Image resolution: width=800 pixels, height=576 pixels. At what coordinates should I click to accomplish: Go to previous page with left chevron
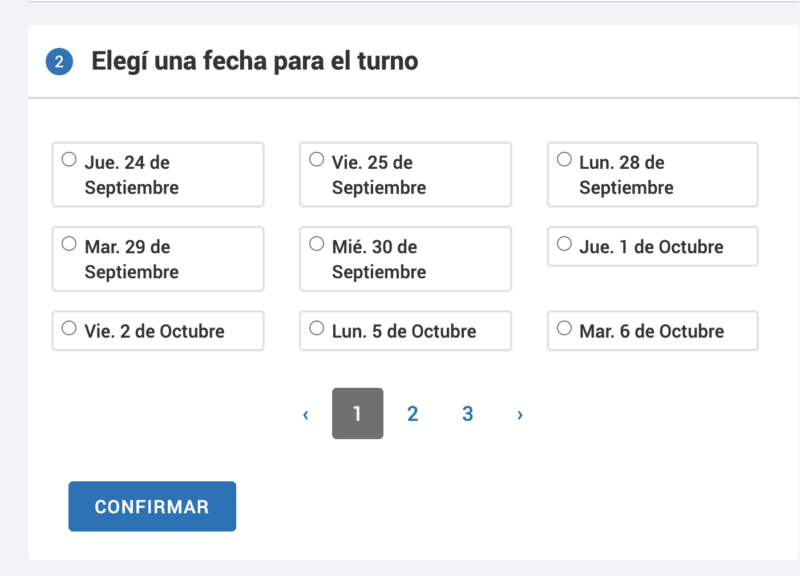coord(306,414)
